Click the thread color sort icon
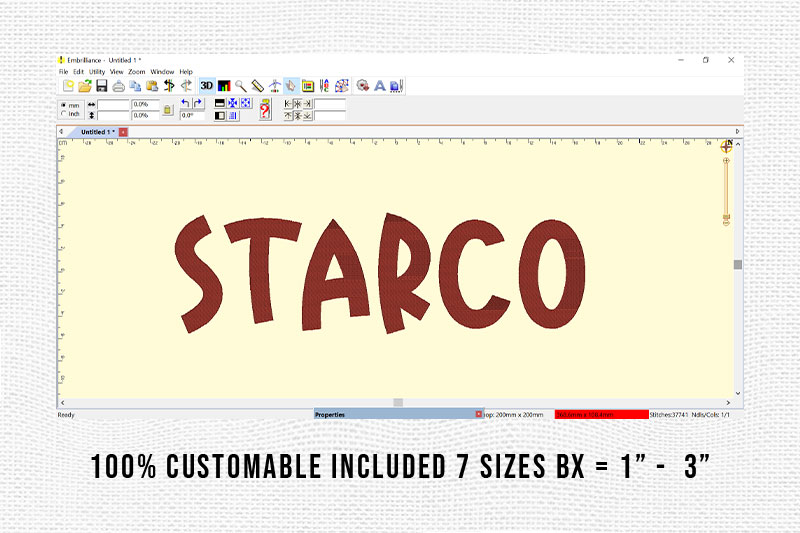 pos(324,86)
